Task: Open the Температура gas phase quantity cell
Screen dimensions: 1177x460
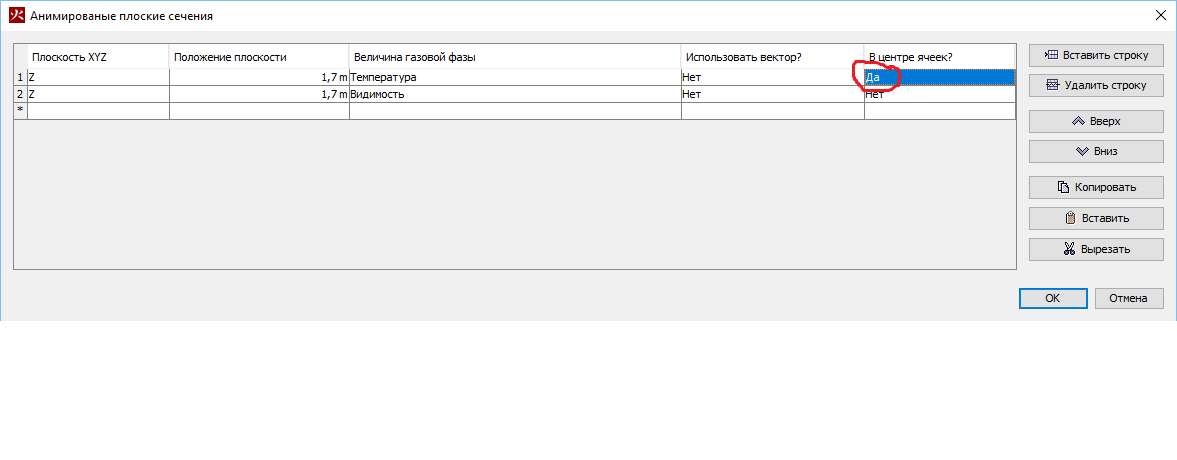Action: pos(514,77)
